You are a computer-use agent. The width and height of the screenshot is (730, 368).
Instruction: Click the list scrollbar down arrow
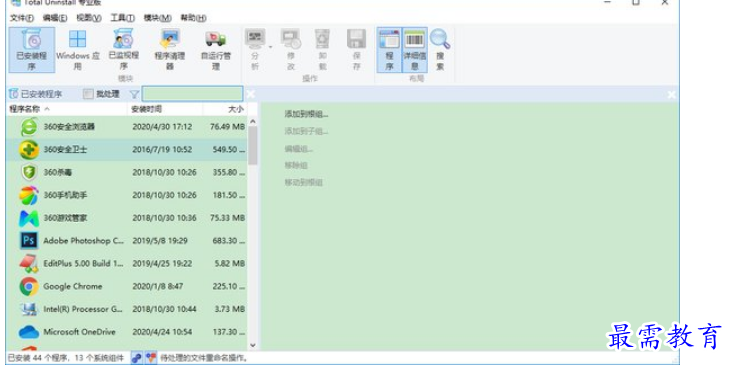[x=253, y=345]
